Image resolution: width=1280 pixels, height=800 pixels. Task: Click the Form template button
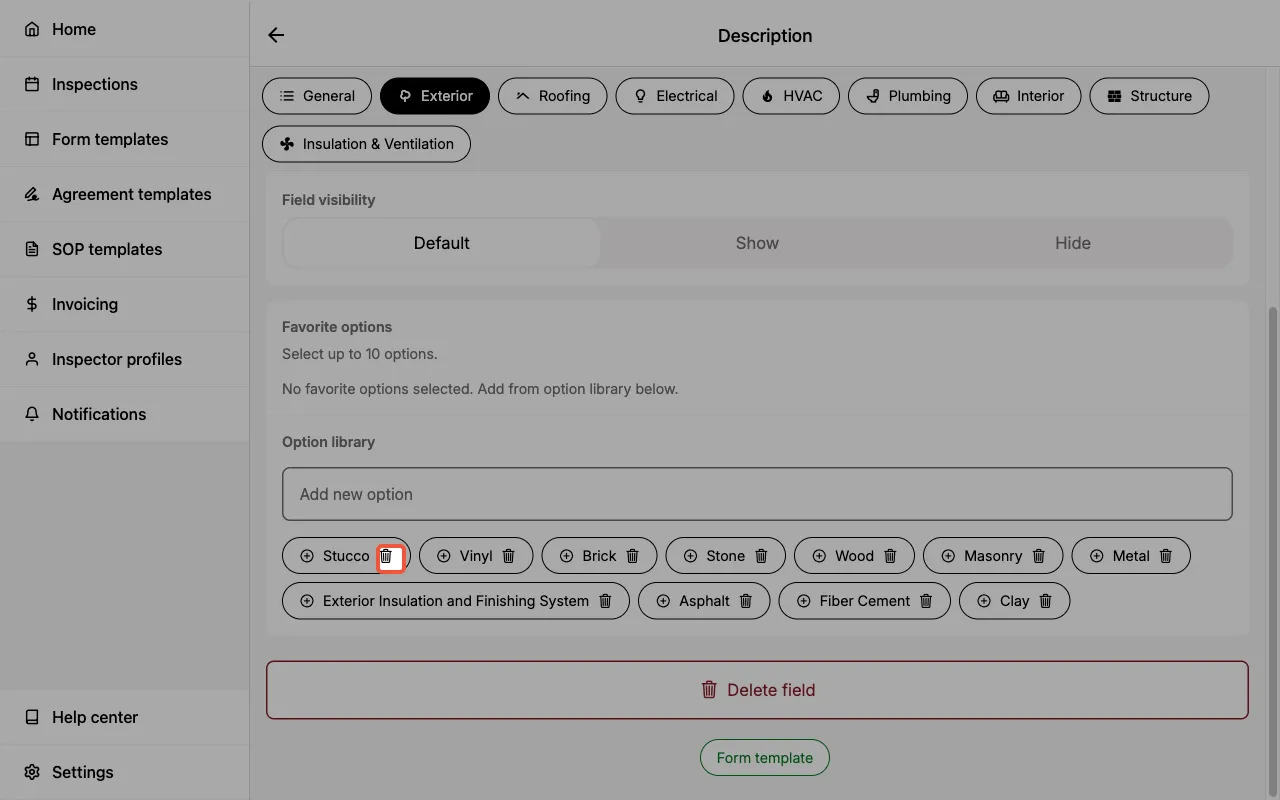764,757
